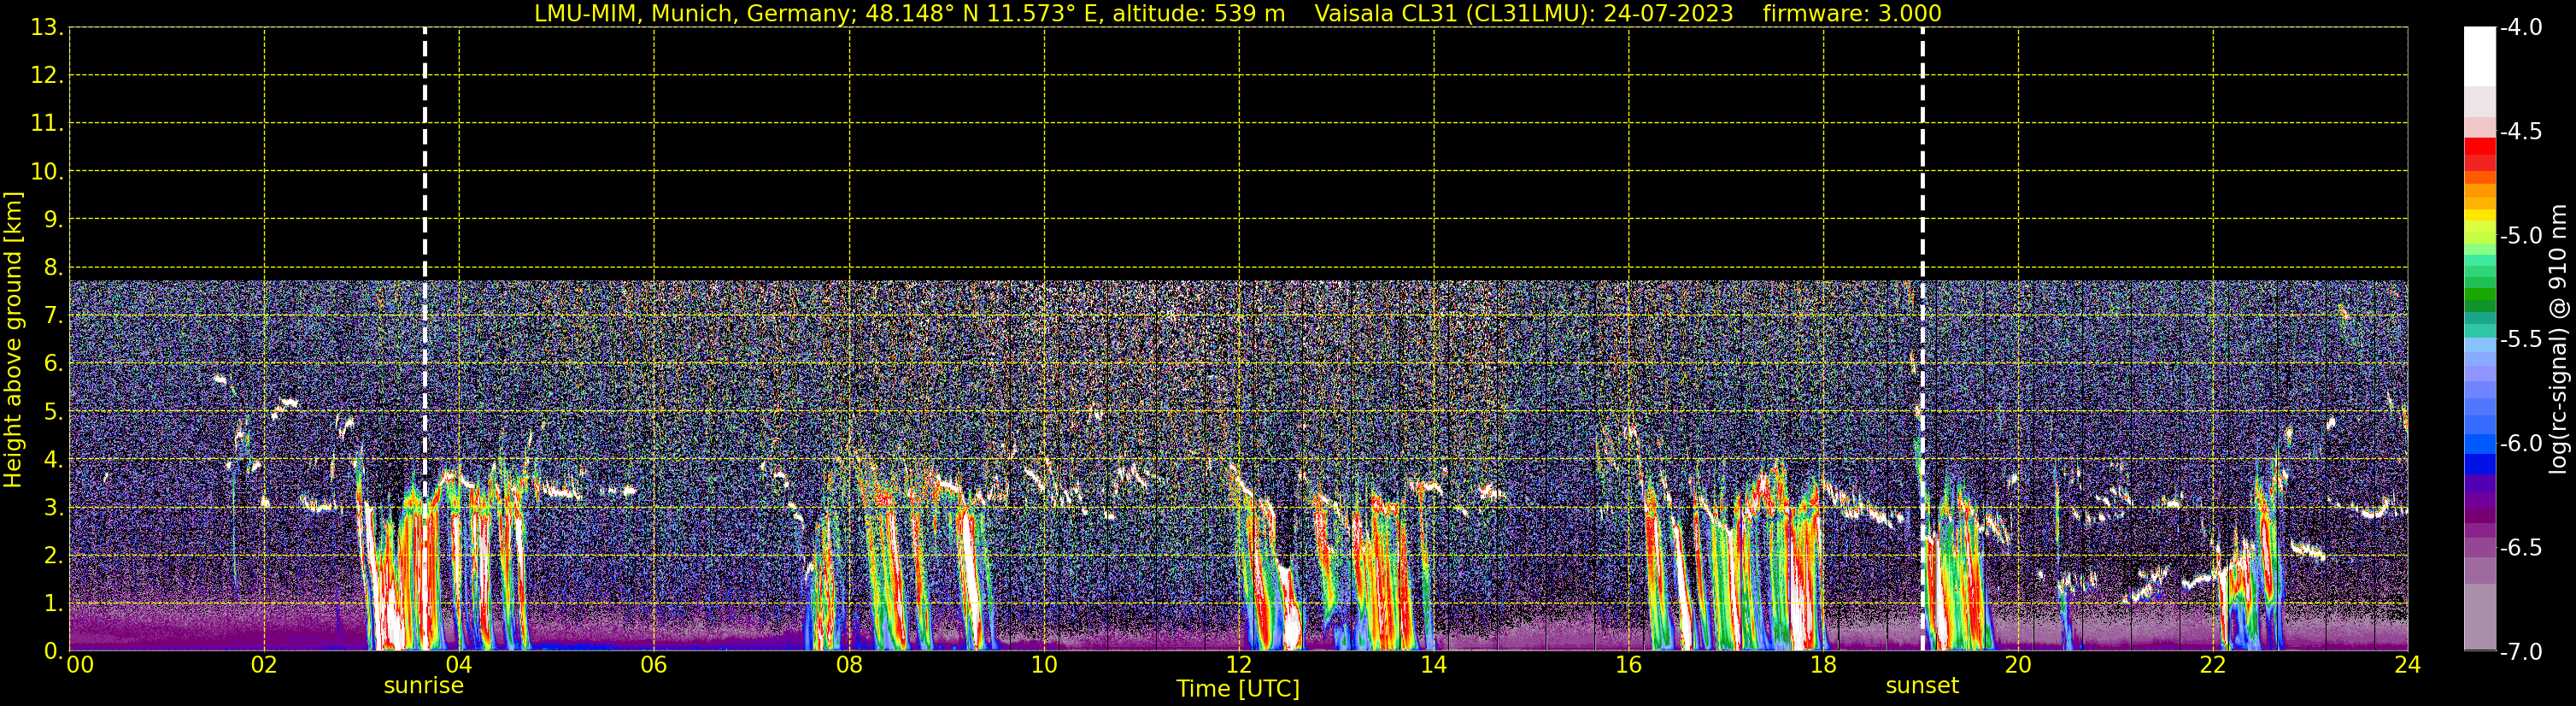Click the '22' time axis tick label

[2213, 665]
